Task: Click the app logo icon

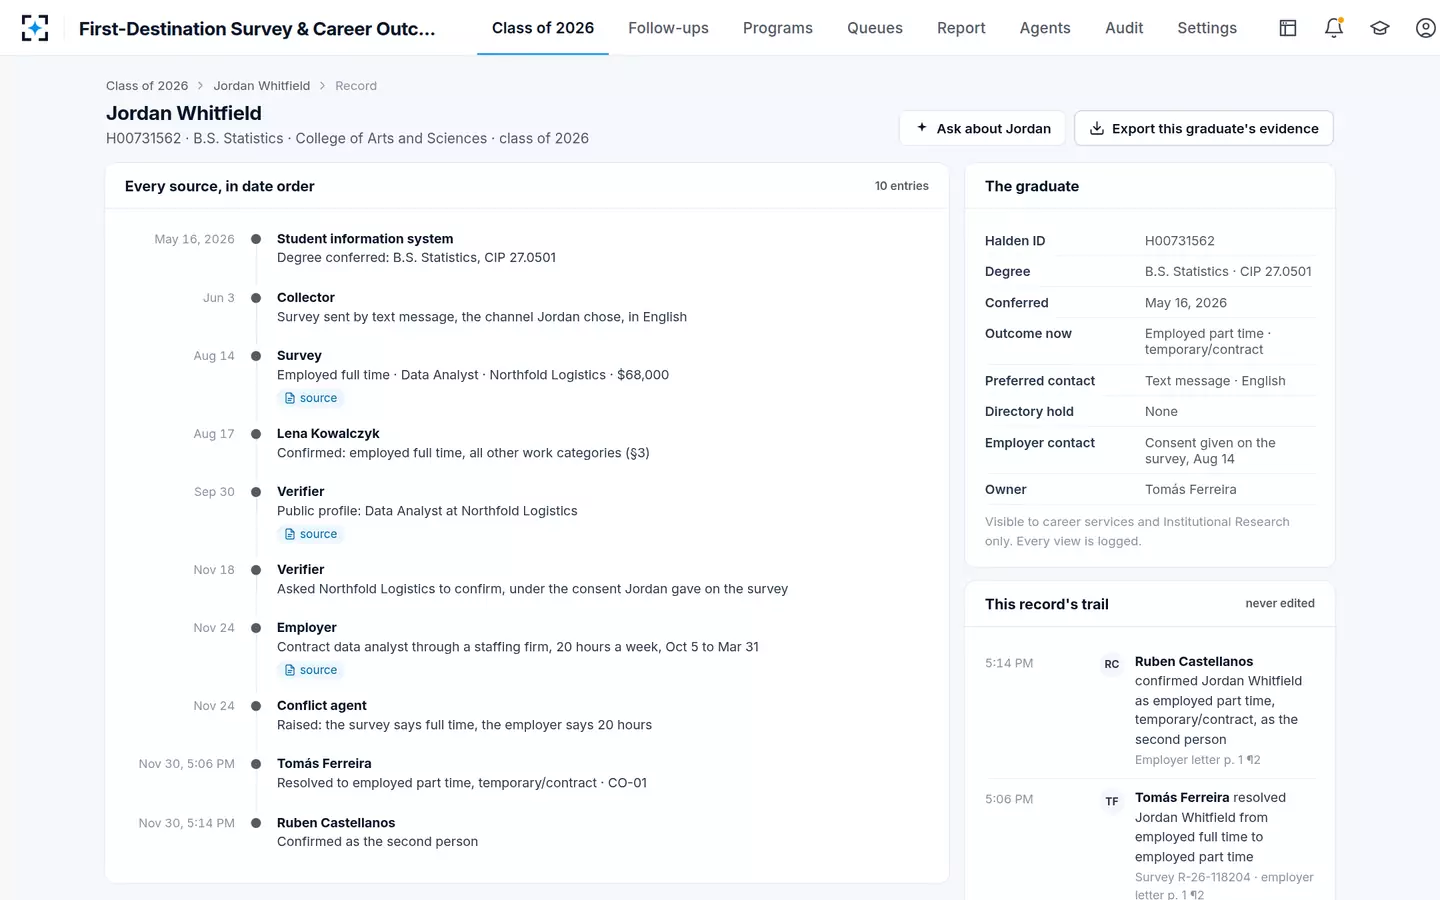Action: pos(35,28)
